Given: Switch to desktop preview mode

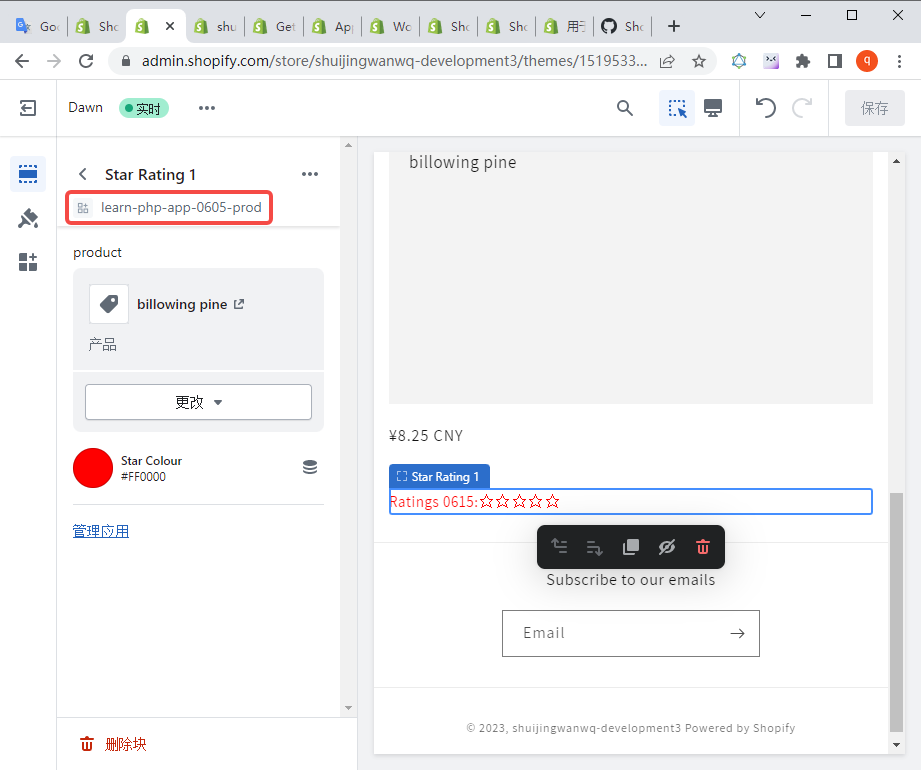Looking at the screenshot, I should point(713,108).
